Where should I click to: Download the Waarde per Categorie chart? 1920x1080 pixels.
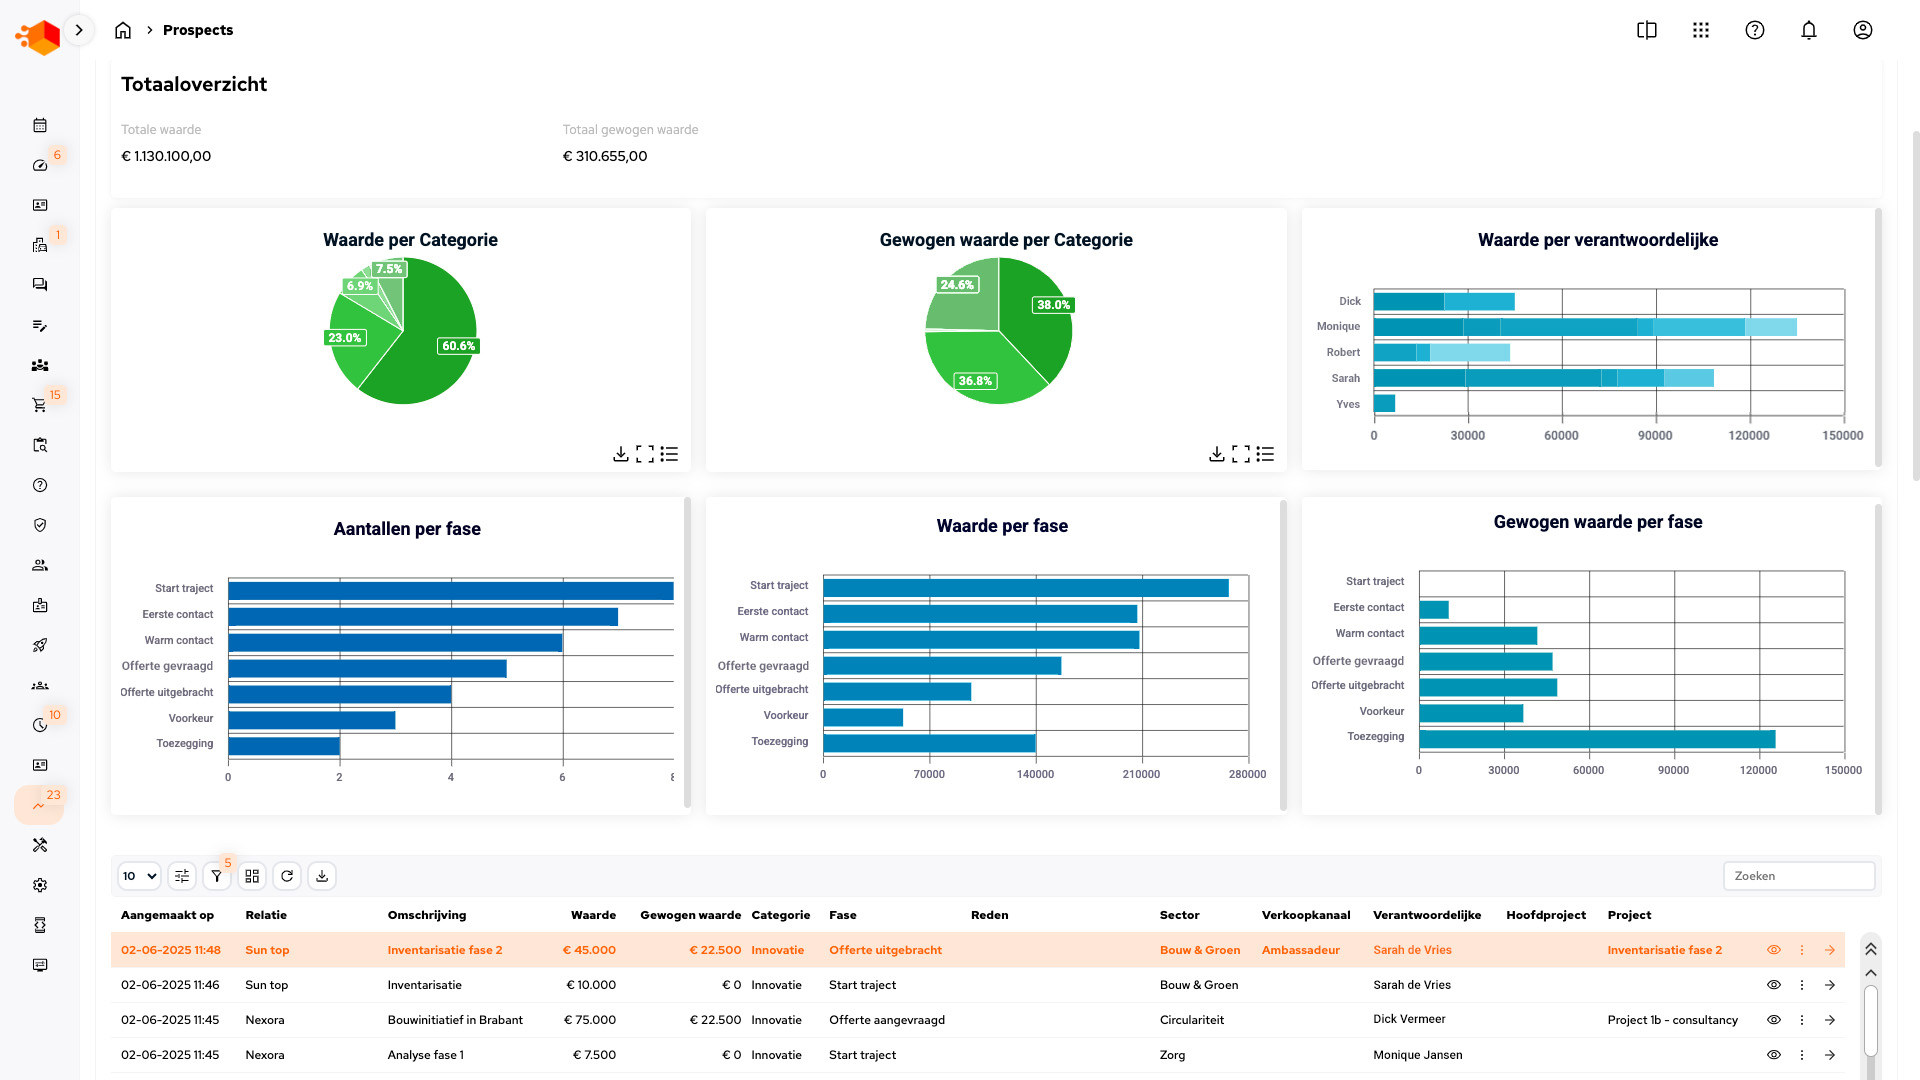[x=621, y=454]
